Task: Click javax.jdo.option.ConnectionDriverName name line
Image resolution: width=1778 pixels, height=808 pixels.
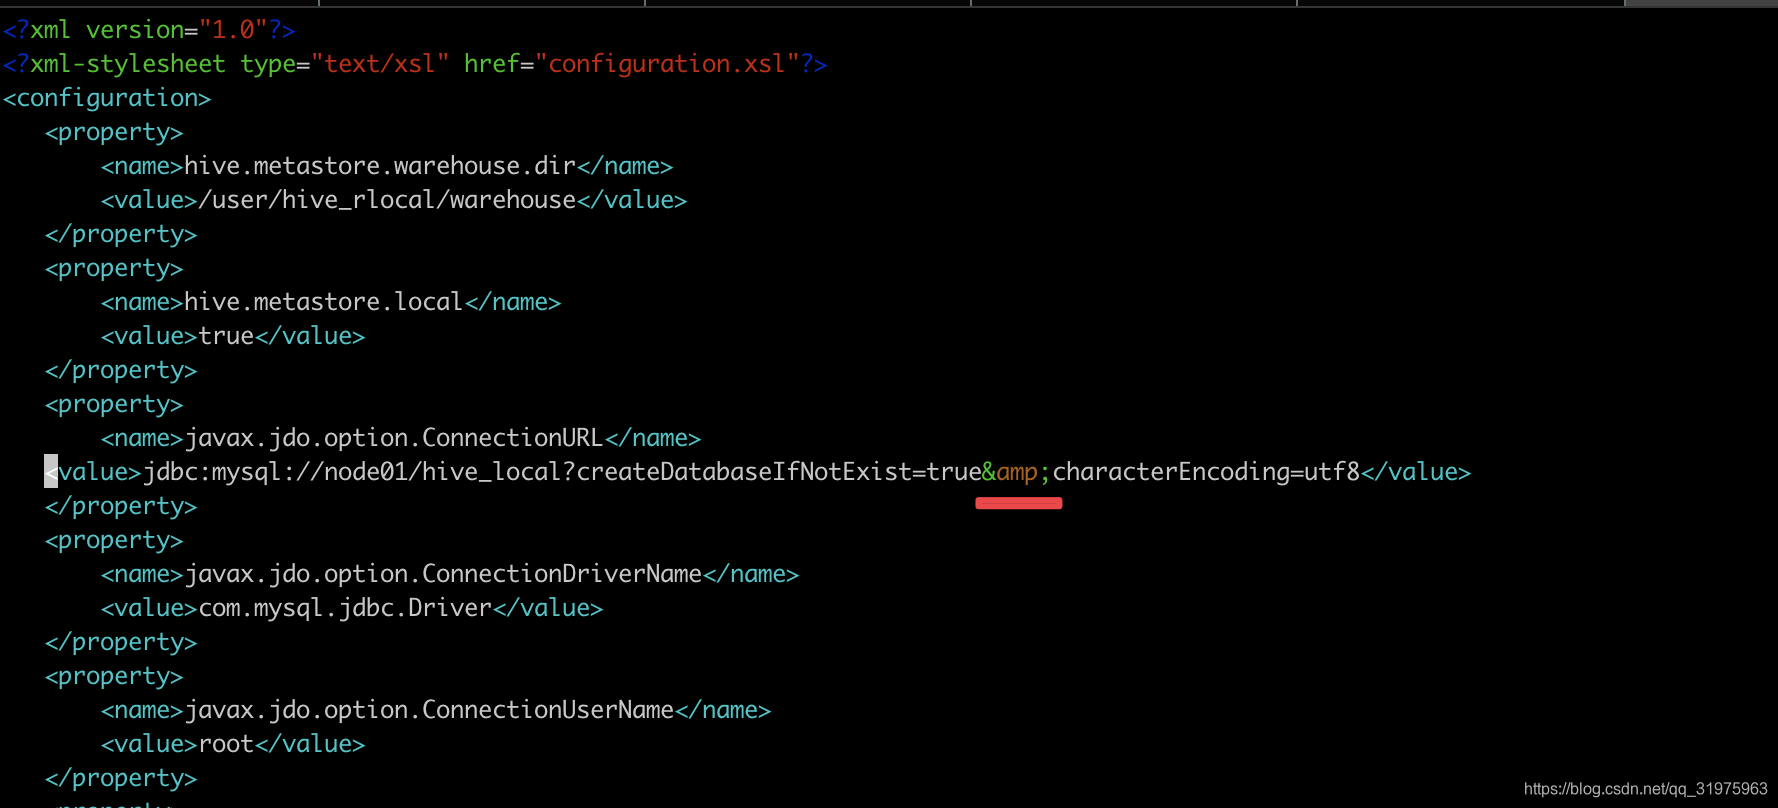Action: tap(450, 574)
